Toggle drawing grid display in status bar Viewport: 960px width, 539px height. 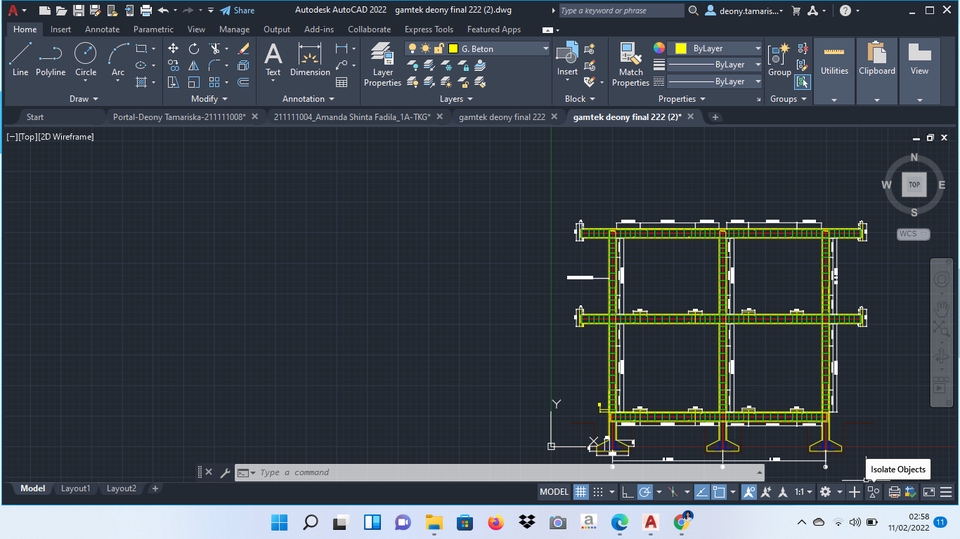point(580,492)
